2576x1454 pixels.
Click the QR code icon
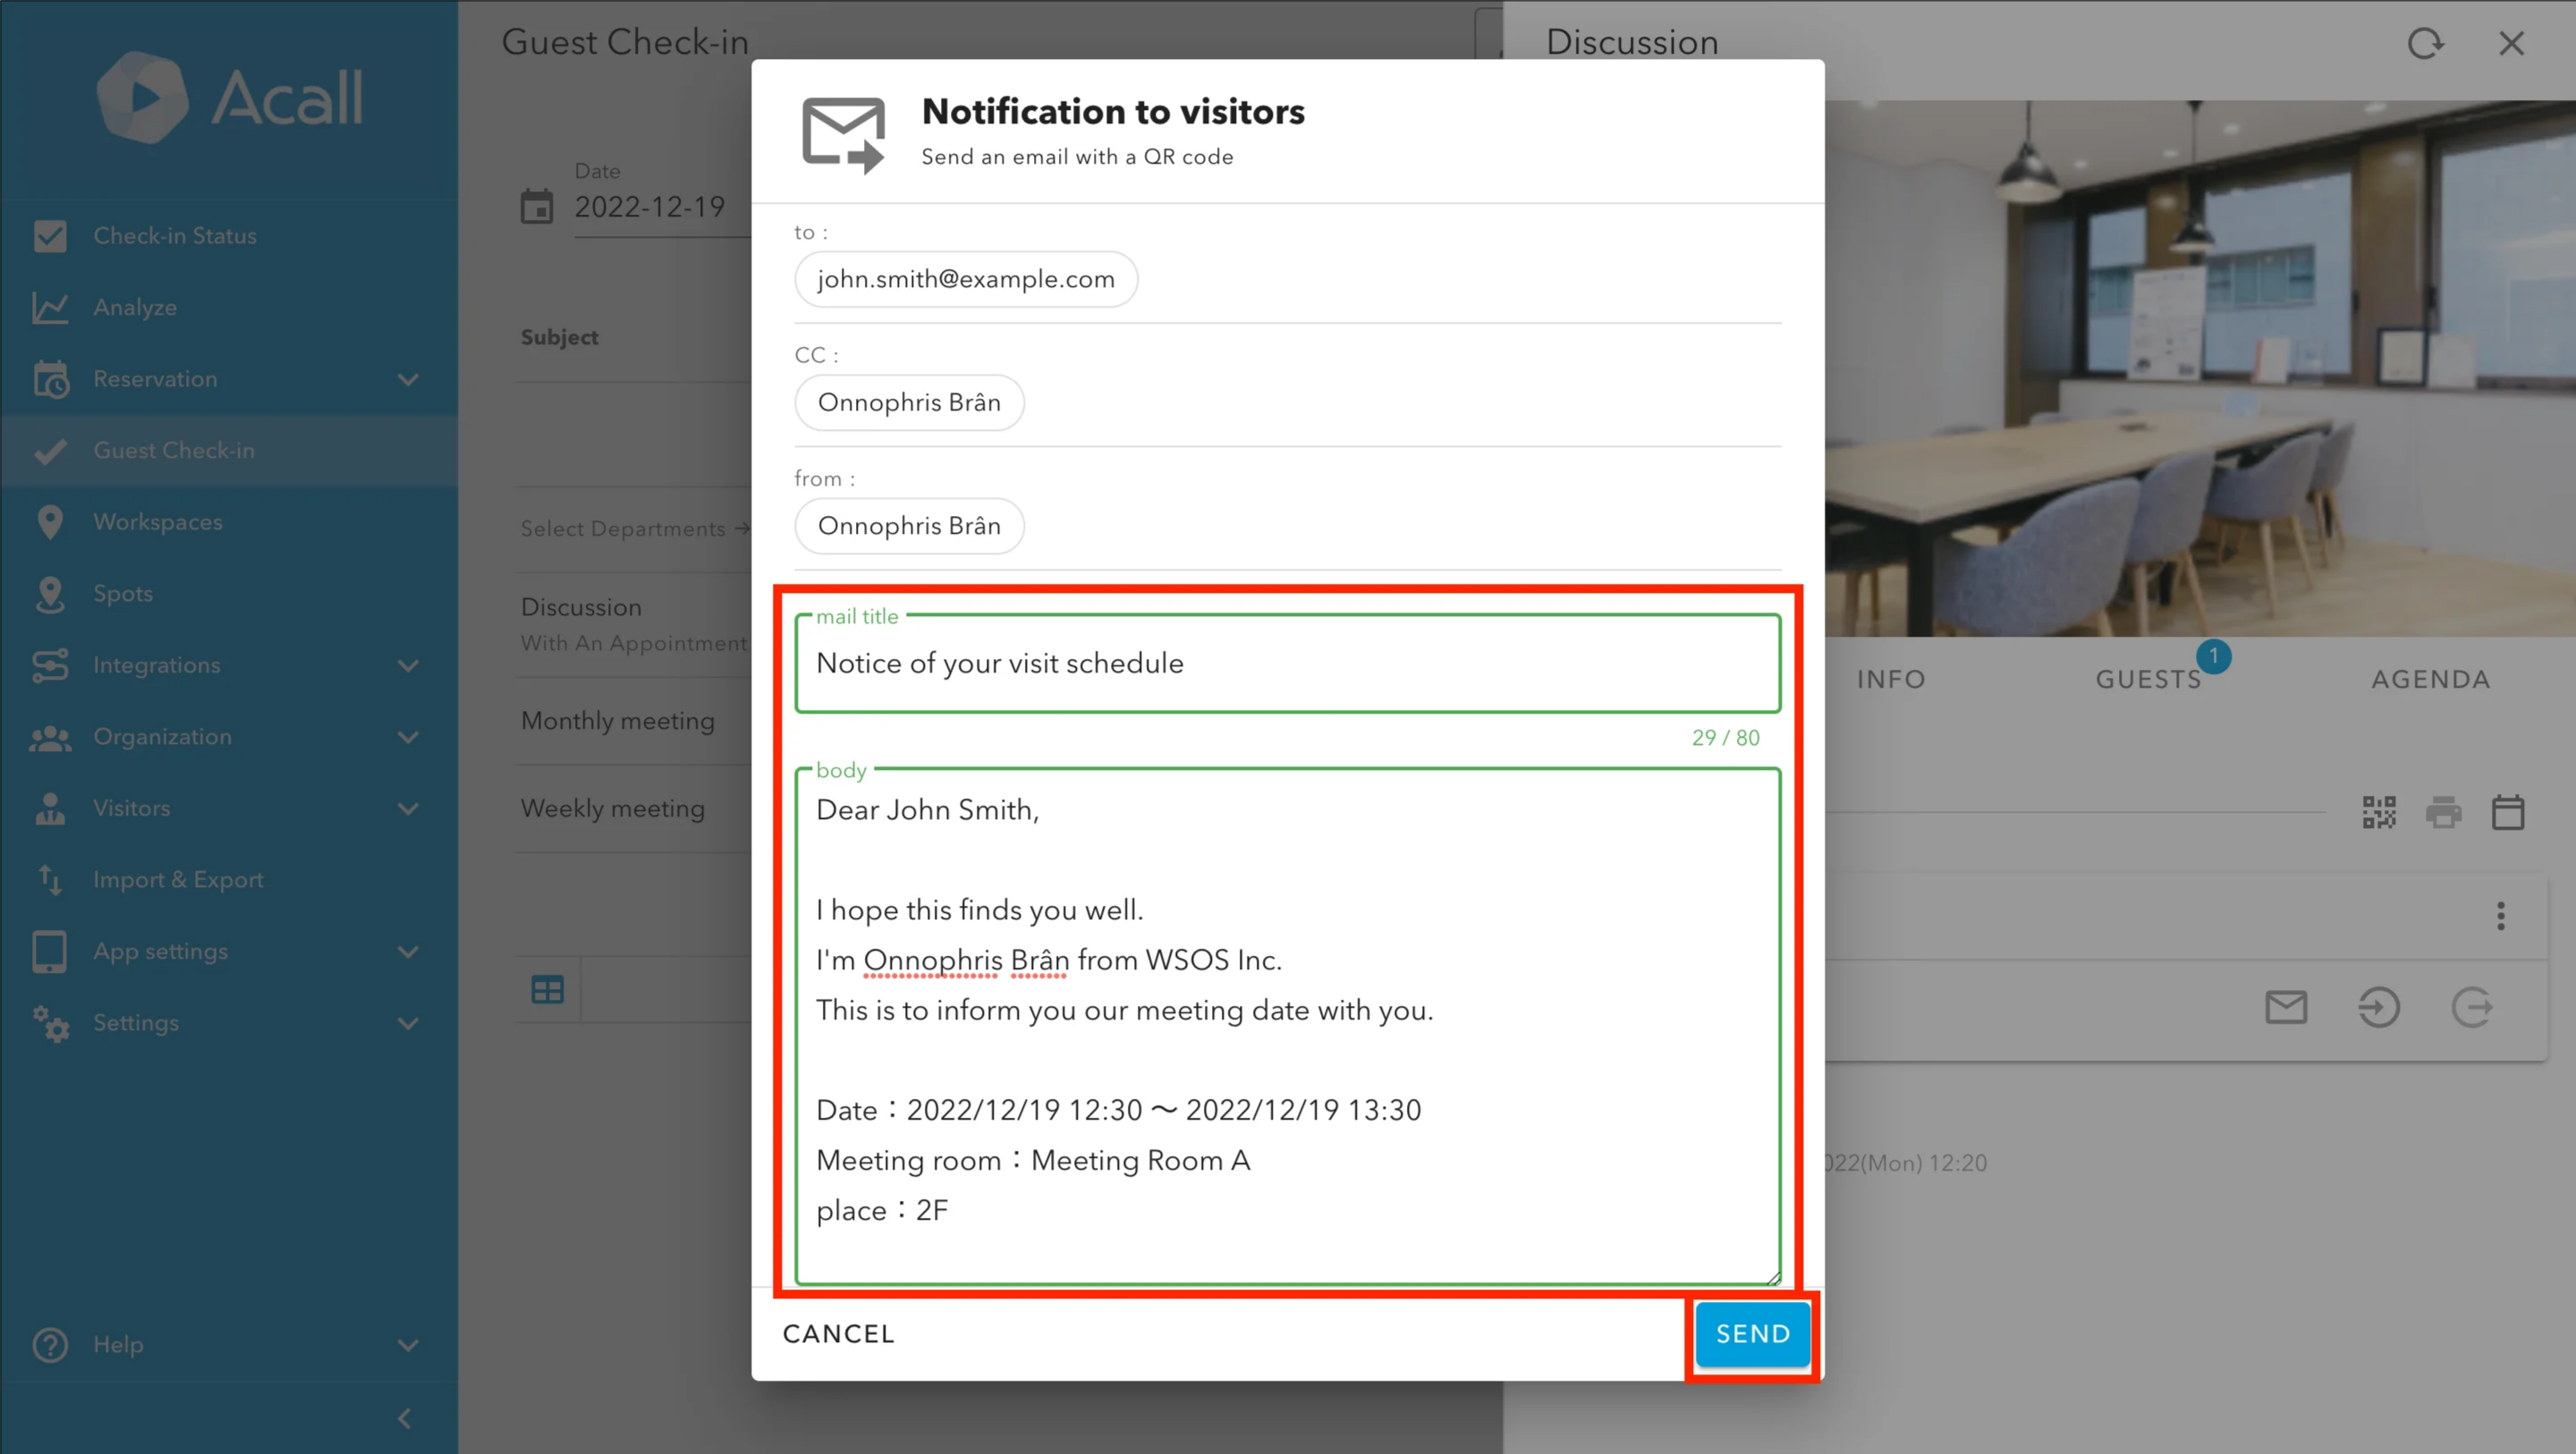coord(2379,812)
